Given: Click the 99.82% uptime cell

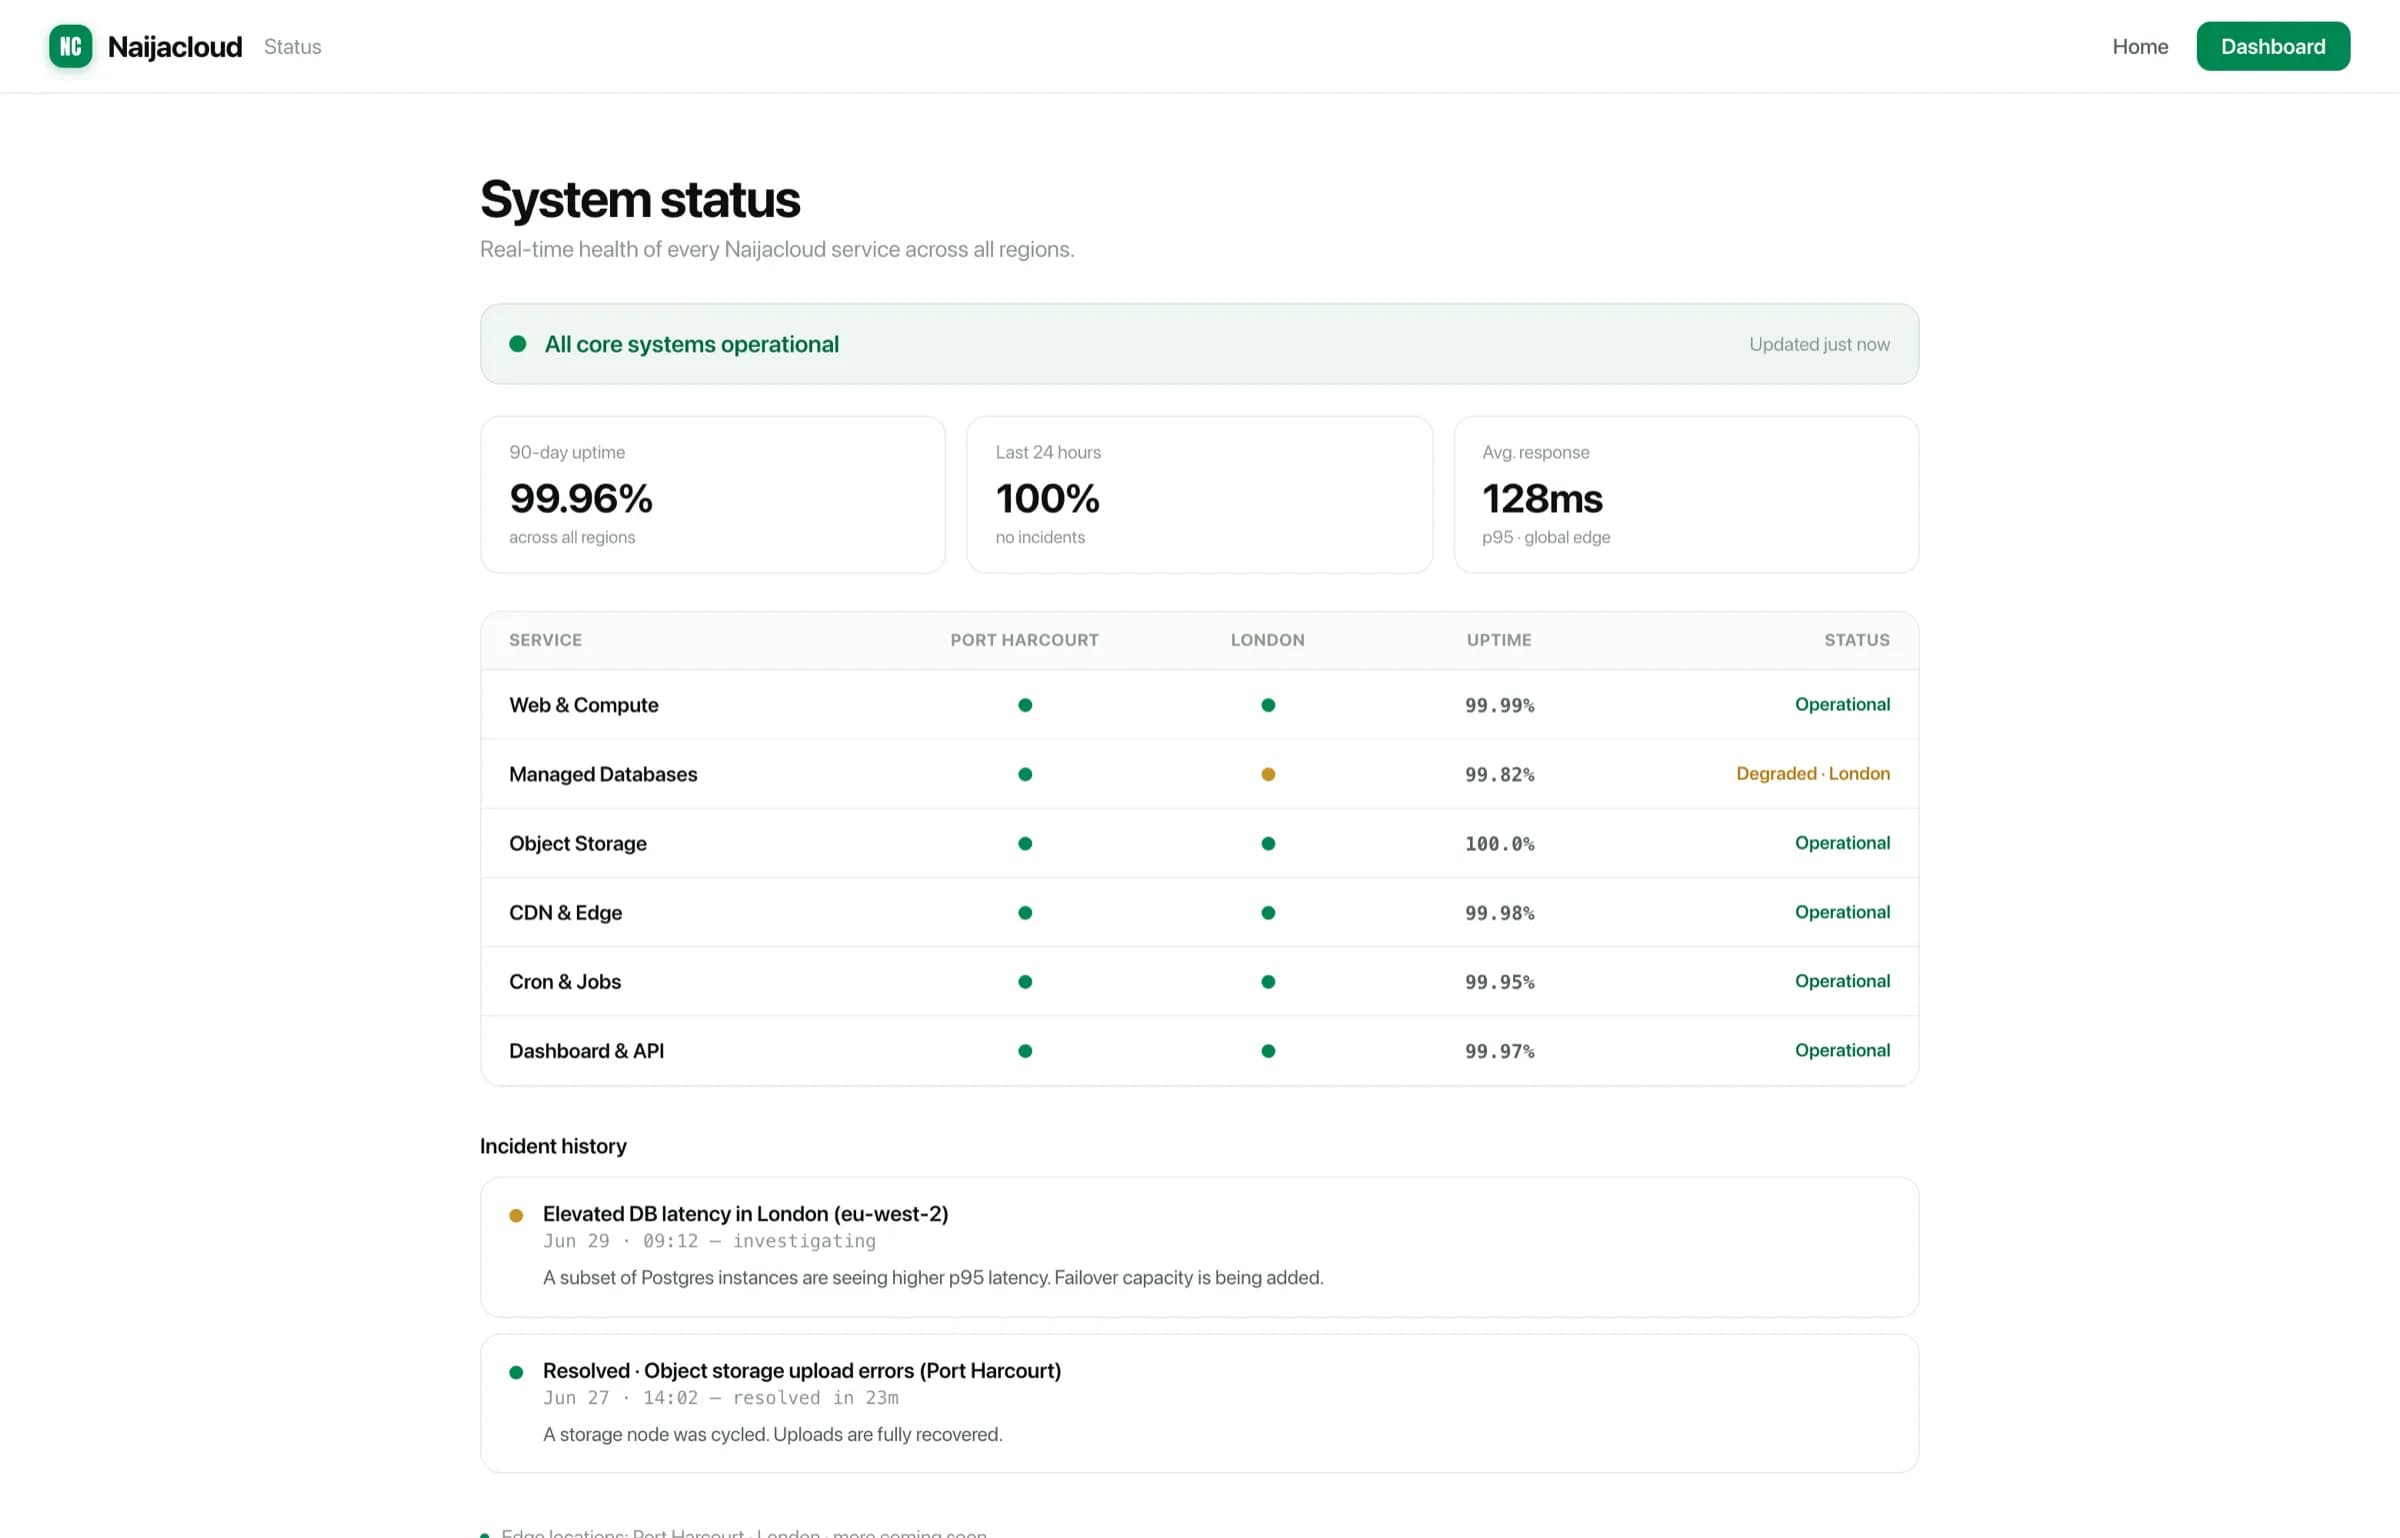Looking at the screenshot, I should point(1499,774).
